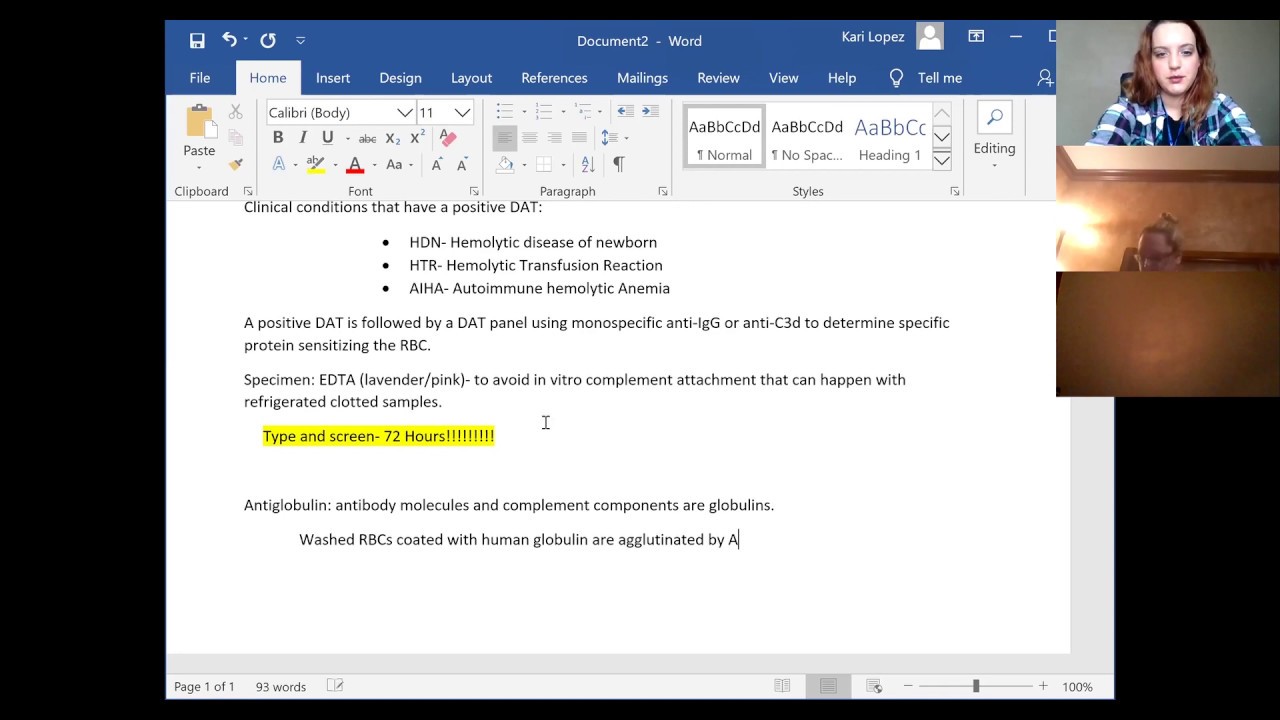Apply red font color
Viewport: 1280px width, 720px height.
[355, 164]
